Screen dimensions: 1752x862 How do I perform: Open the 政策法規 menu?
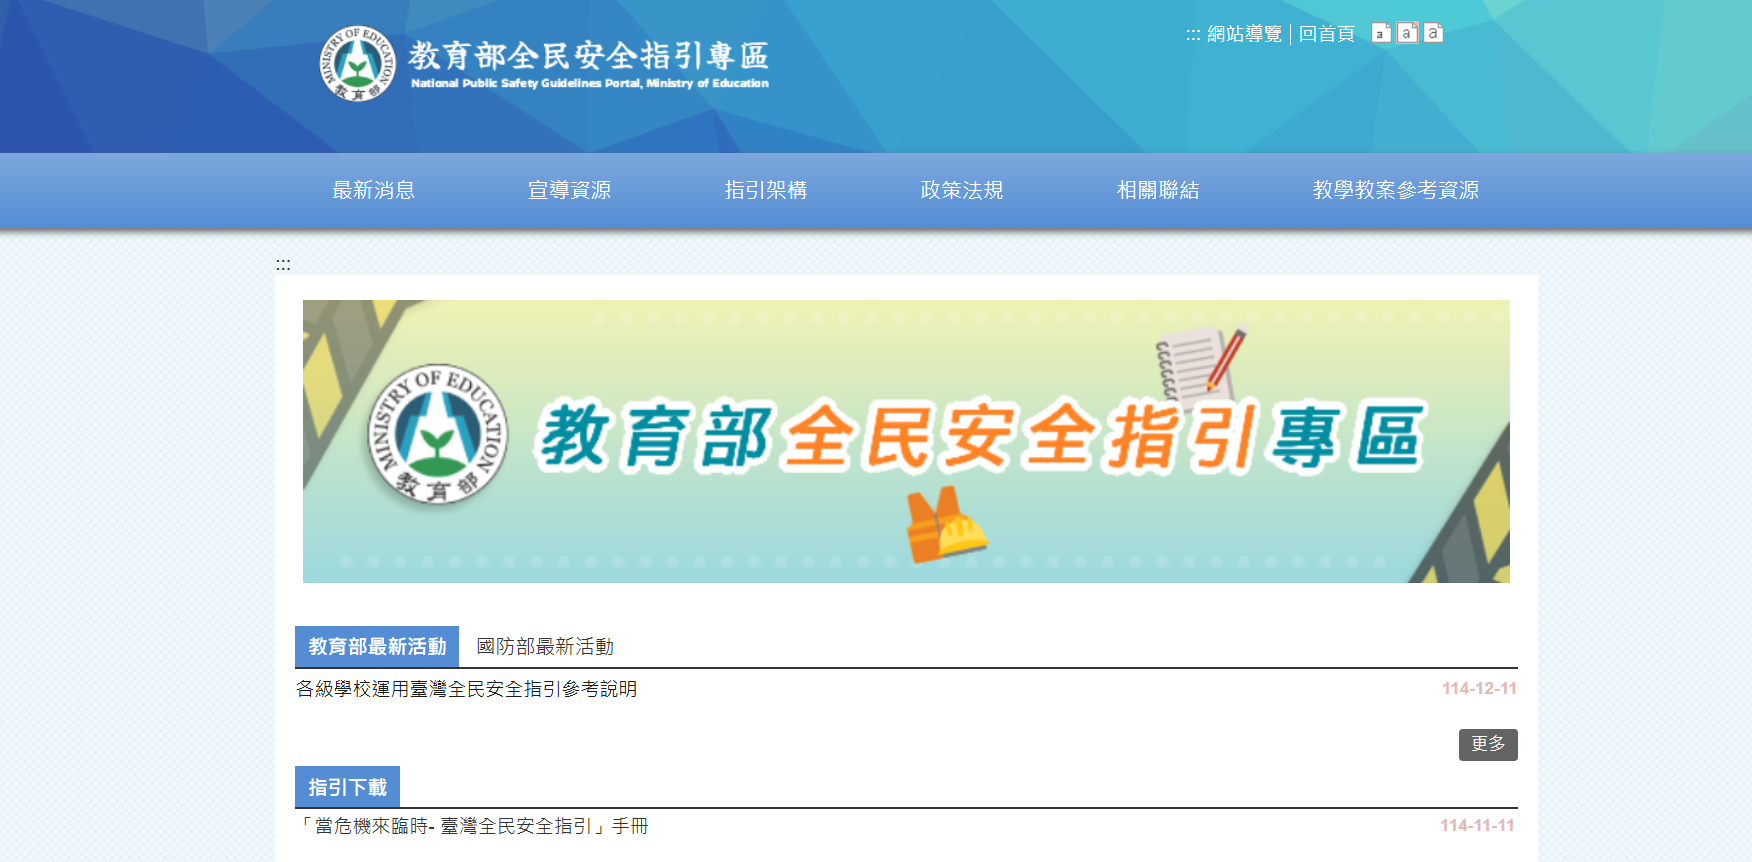pos(961,190)
